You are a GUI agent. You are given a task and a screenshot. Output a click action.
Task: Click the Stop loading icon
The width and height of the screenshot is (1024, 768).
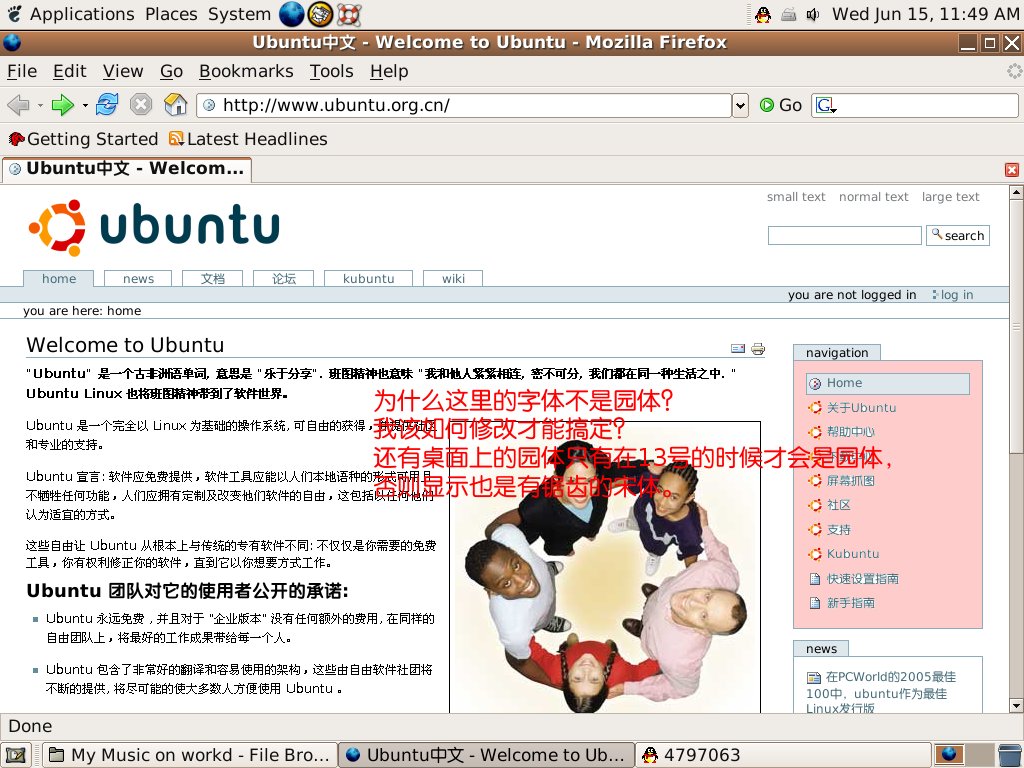click(140, 104)
